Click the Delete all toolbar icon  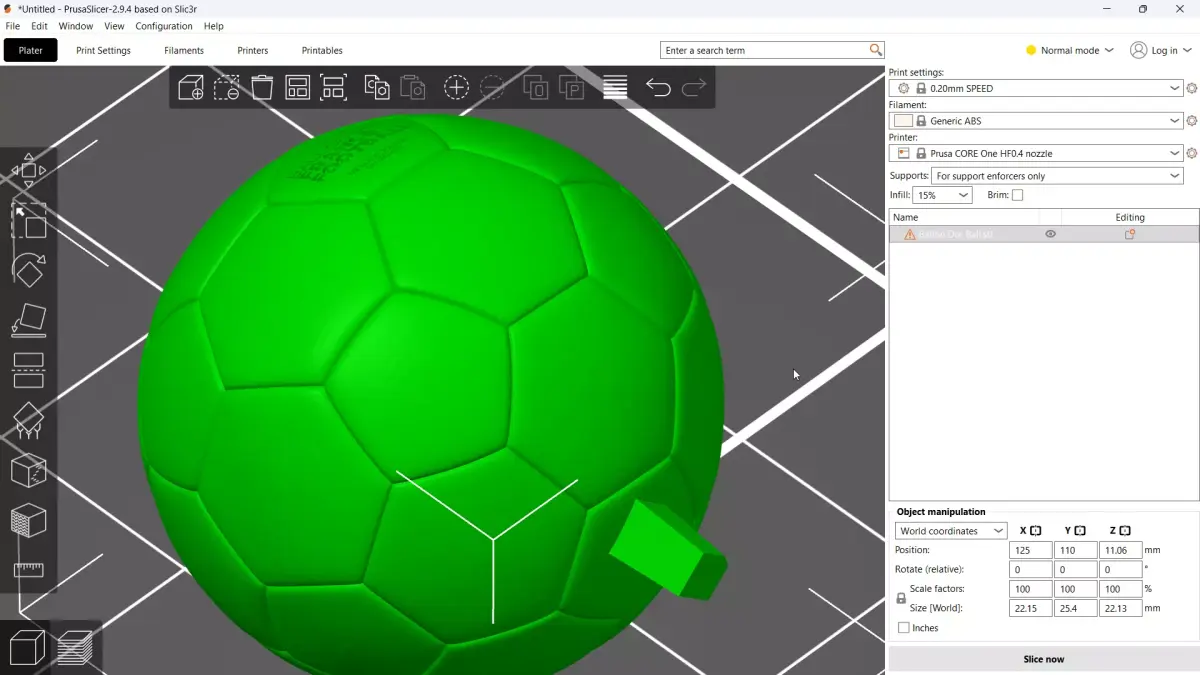pyautogui.click(x=262, y=88)
